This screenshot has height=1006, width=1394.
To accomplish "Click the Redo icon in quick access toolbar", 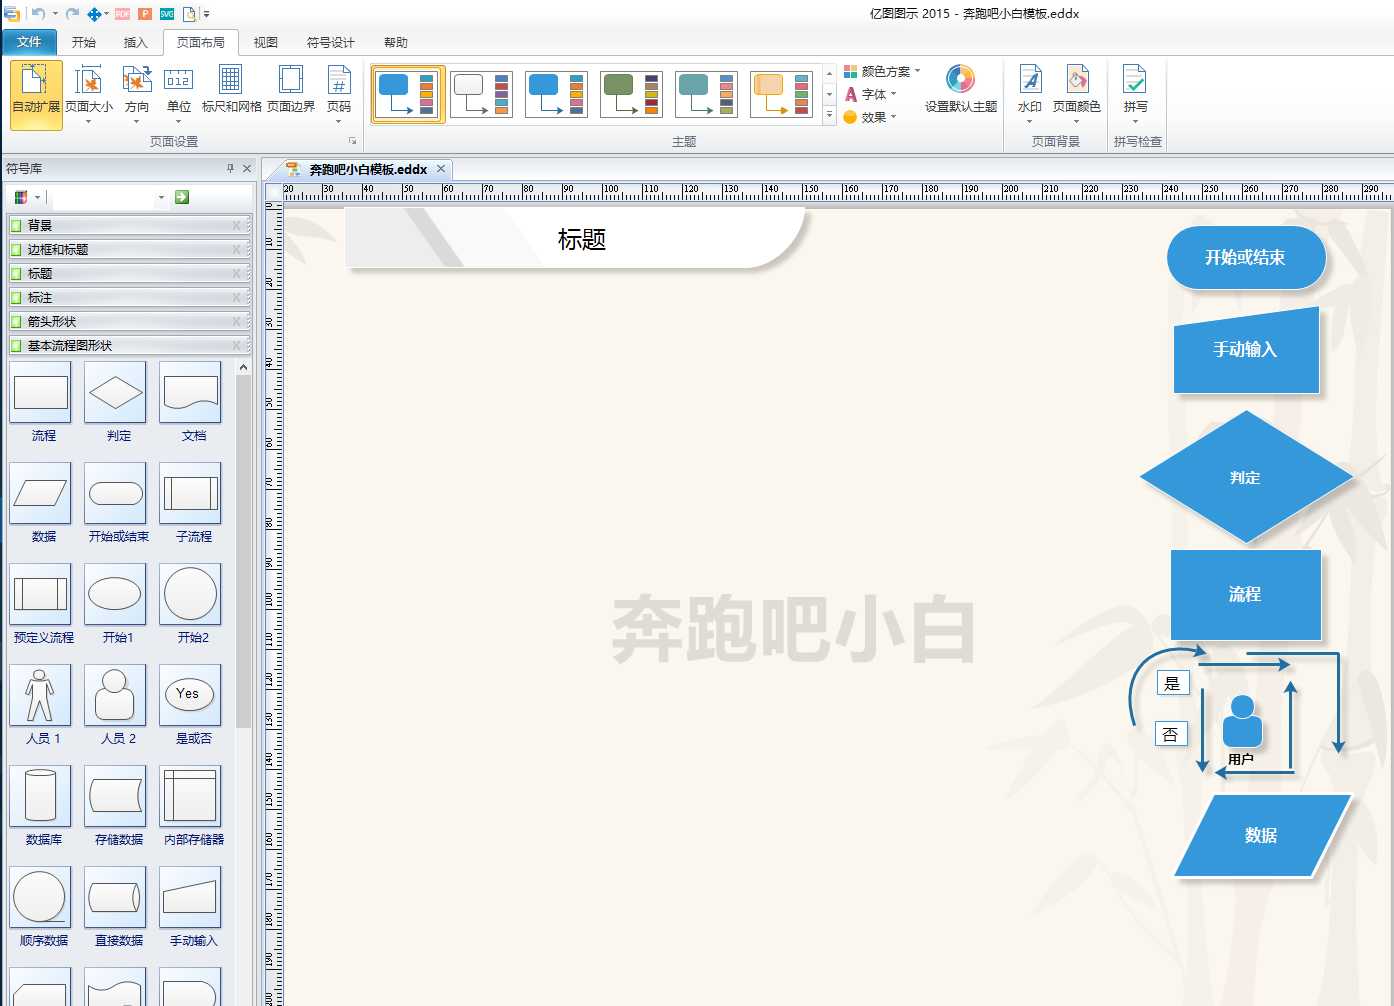I will pyautogui.click(x=72, y=14).
